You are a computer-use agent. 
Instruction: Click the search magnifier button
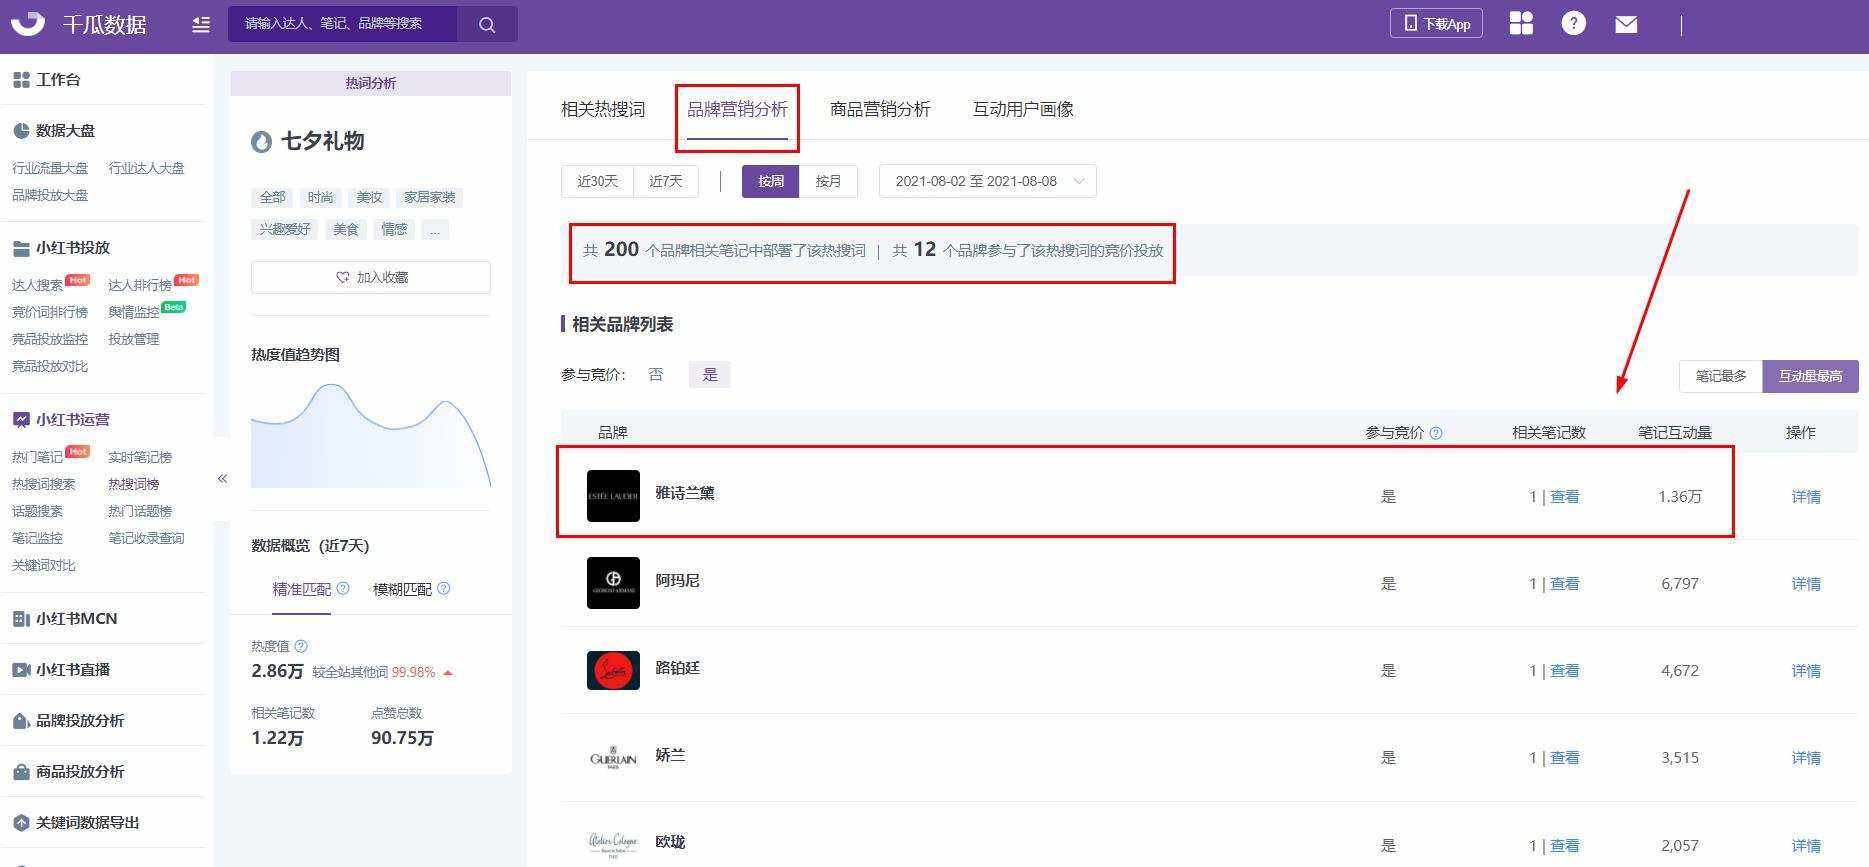click(x=487, y=24)
